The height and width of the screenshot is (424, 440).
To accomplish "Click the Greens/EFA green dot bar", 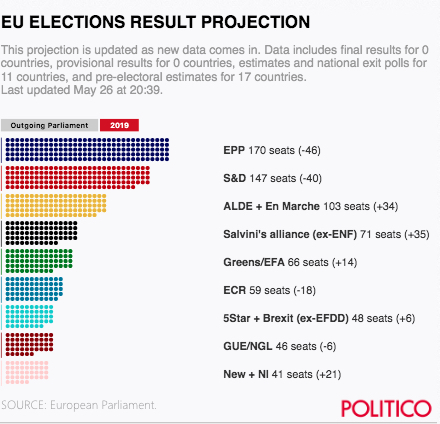I will [x=39, y=261].
